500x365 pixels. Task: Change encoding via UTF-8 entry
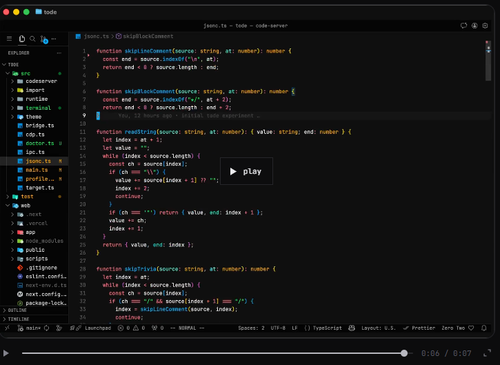coord(278,328)
